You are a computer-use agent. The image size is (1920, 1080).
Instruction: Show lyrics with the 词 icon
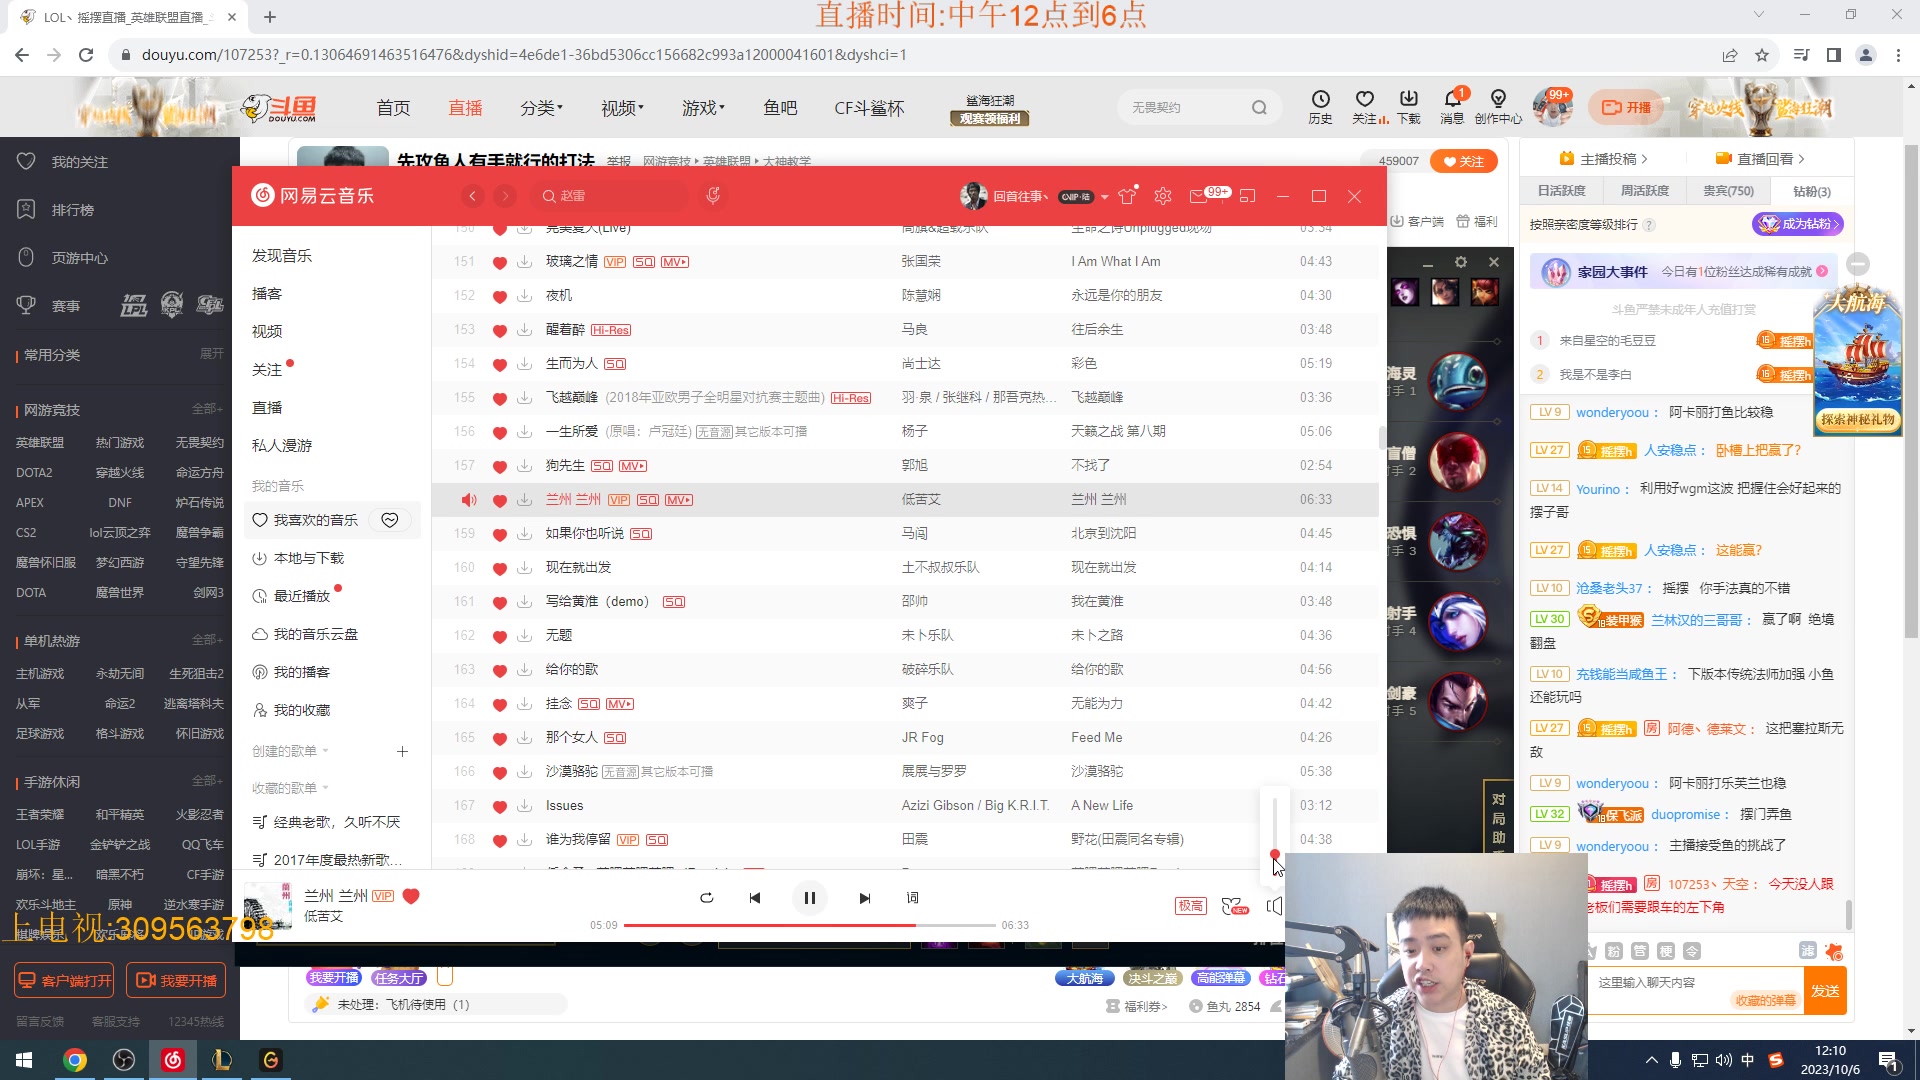point(912,898)
